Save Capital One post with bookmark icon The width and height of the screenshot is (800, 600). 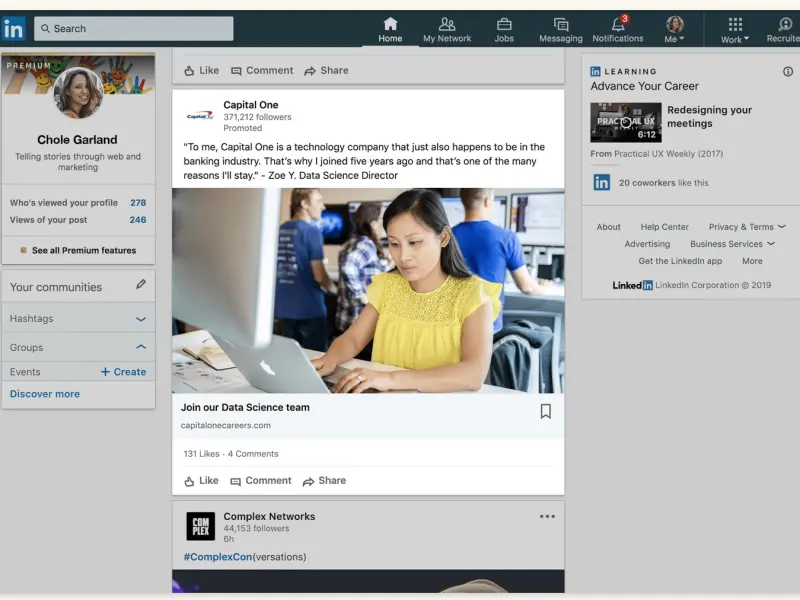tap(545, 411)
